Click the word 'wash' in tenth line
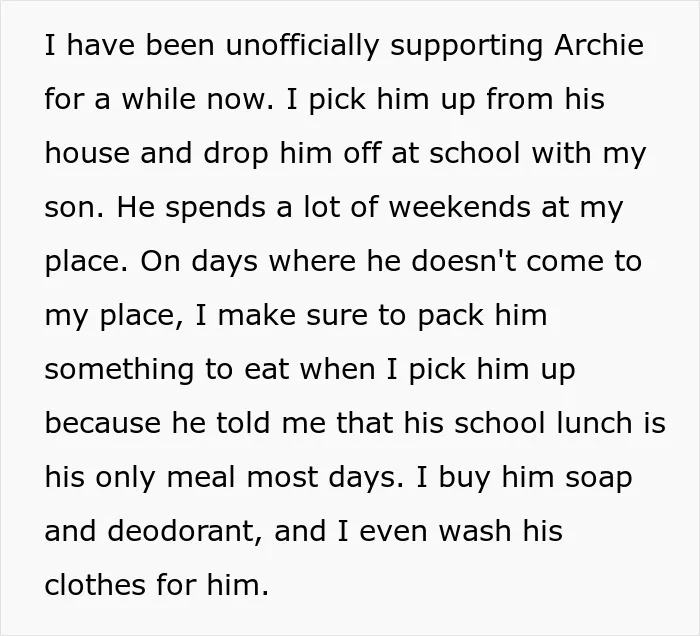The image size is (700, 636). [475, 531]
